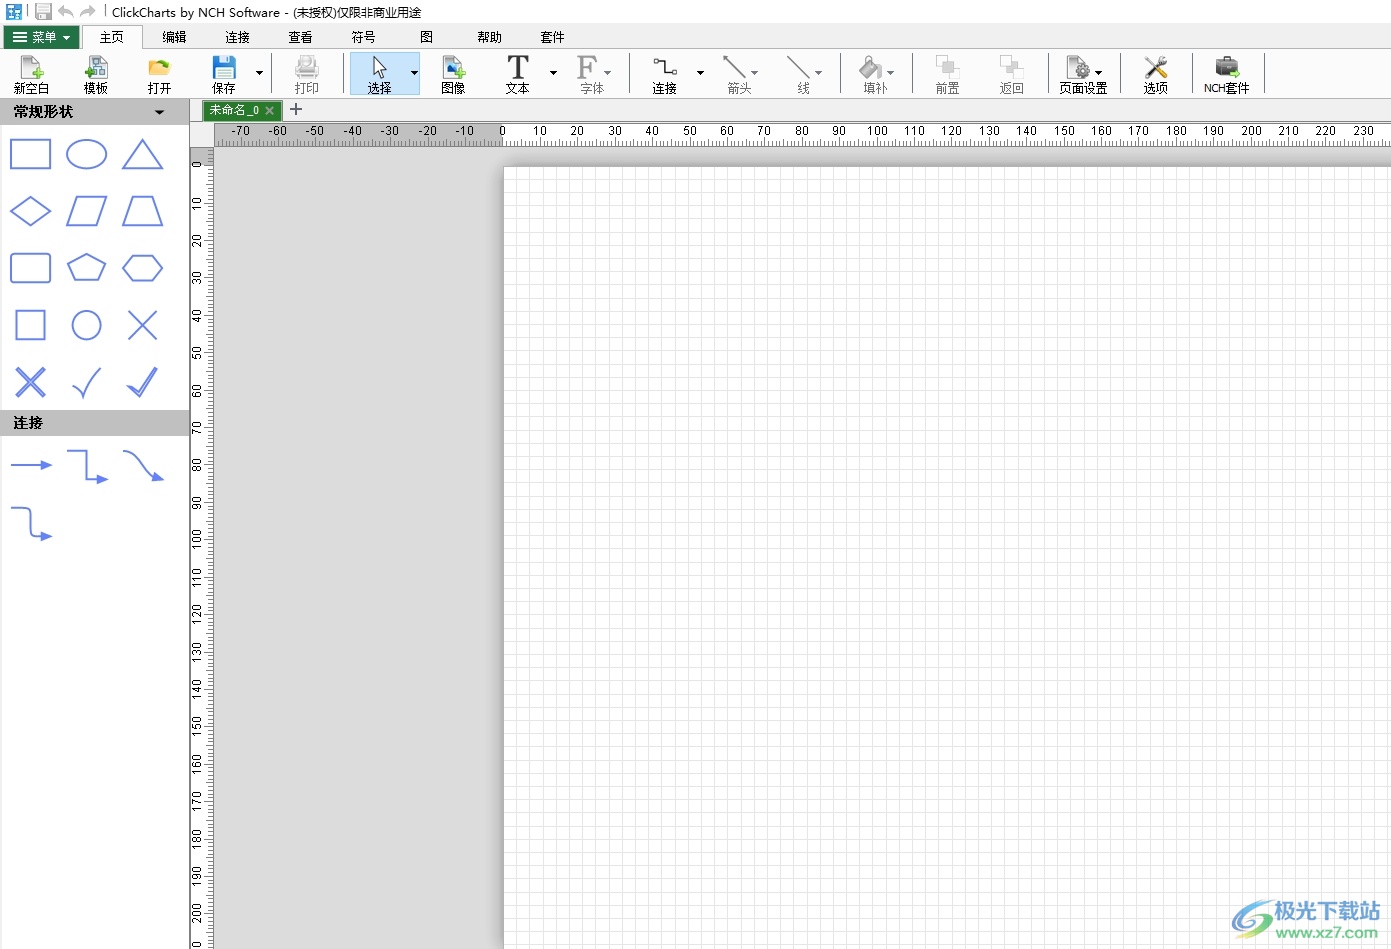Switch to the 编辑 ribbon tab
This screenshot has height=949, width=1391.
pos(175,37)
